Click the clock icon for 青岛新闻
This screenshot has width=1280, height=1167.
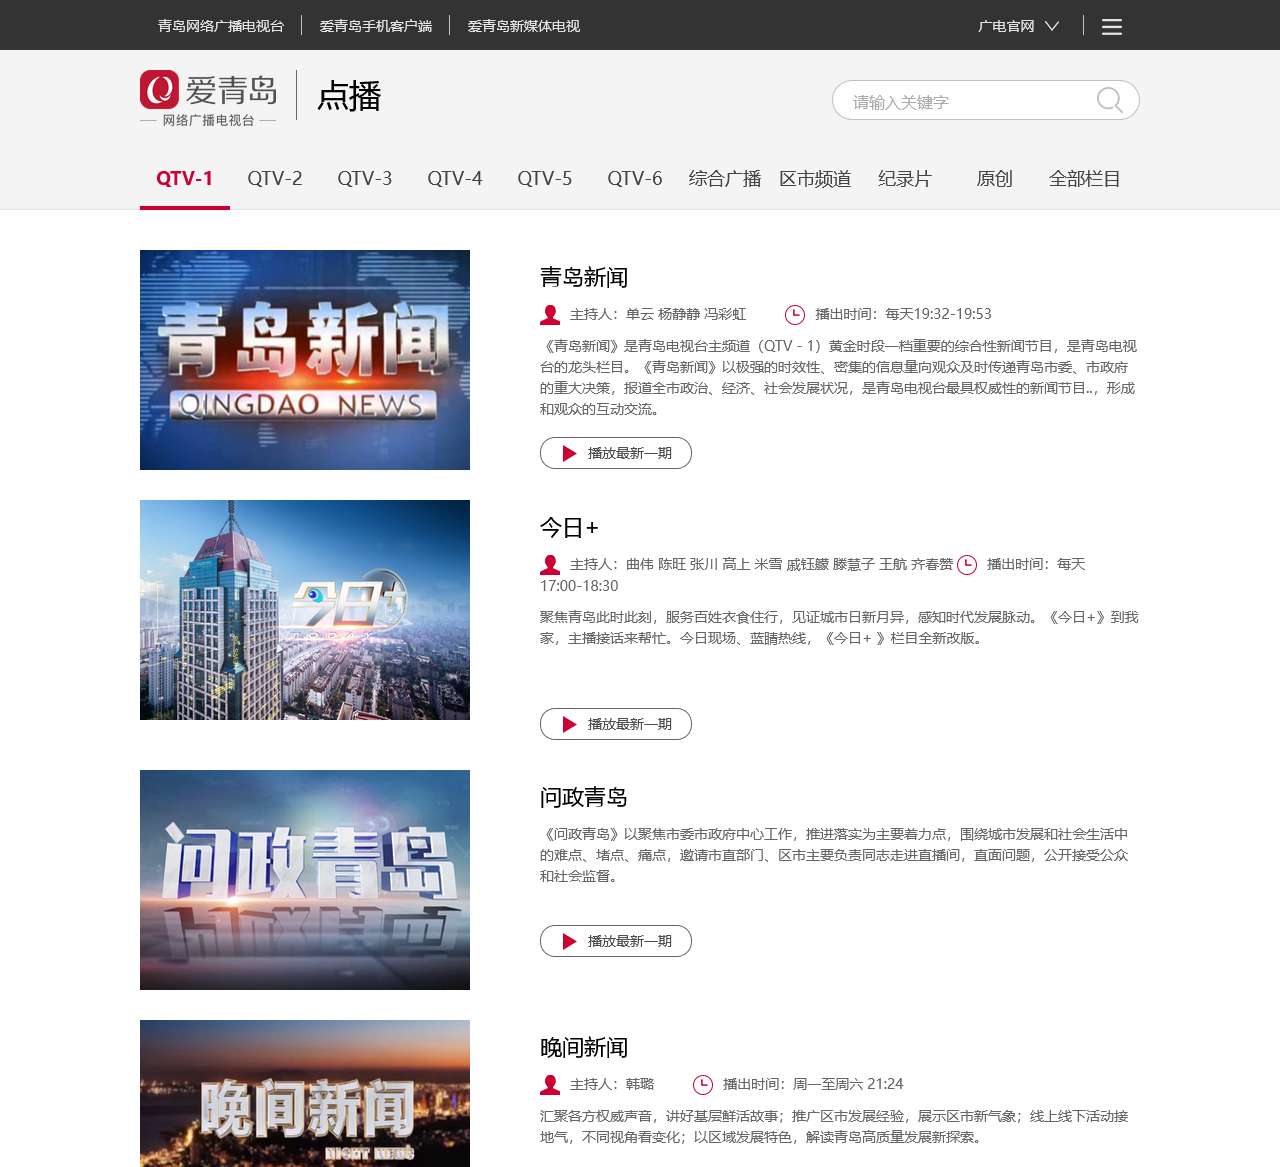(795, 315)
